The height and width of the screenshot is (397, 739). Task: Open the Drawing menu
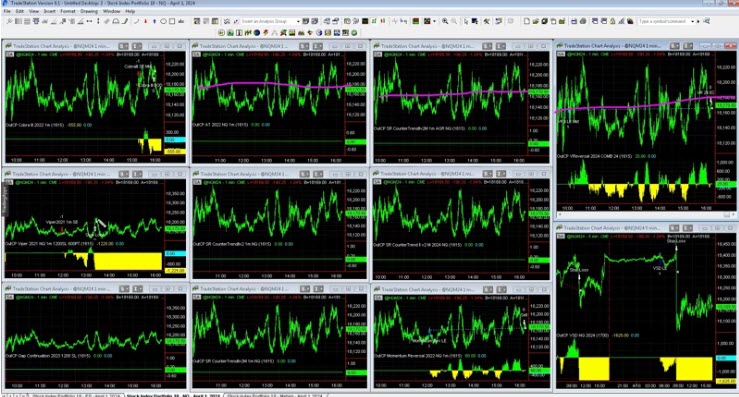pos(89,11)
